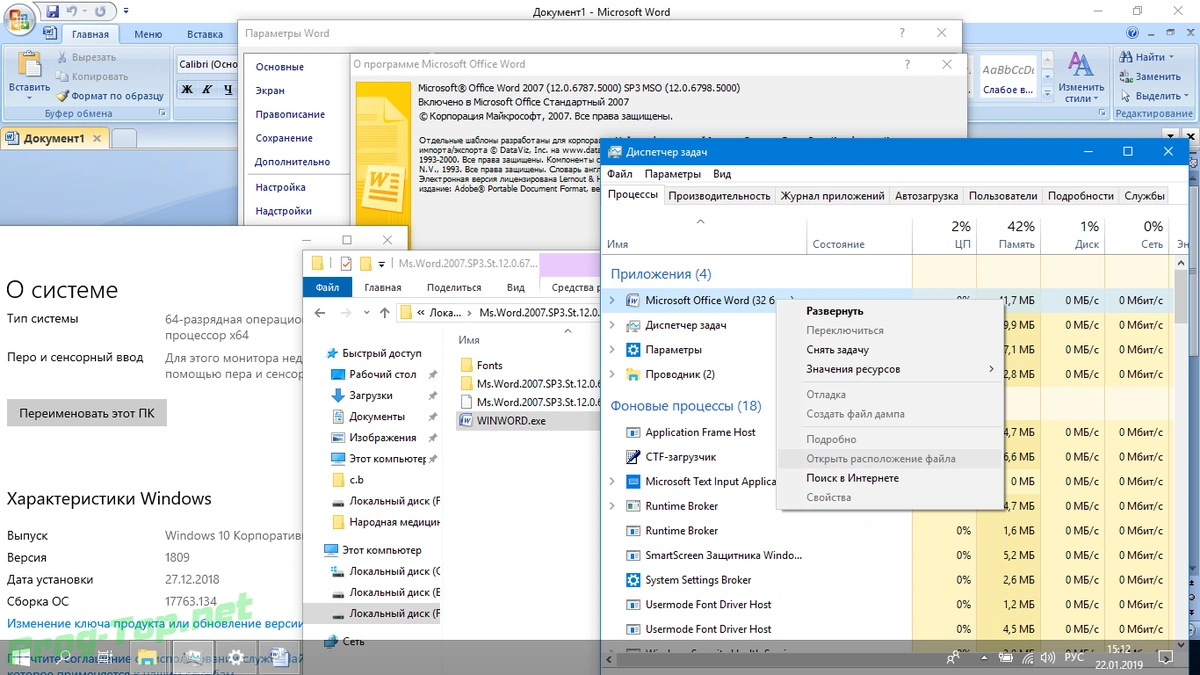Close the Документ1 document tab
The image size is (1200, 675).
pyautogui.click(x=97, y=139)
